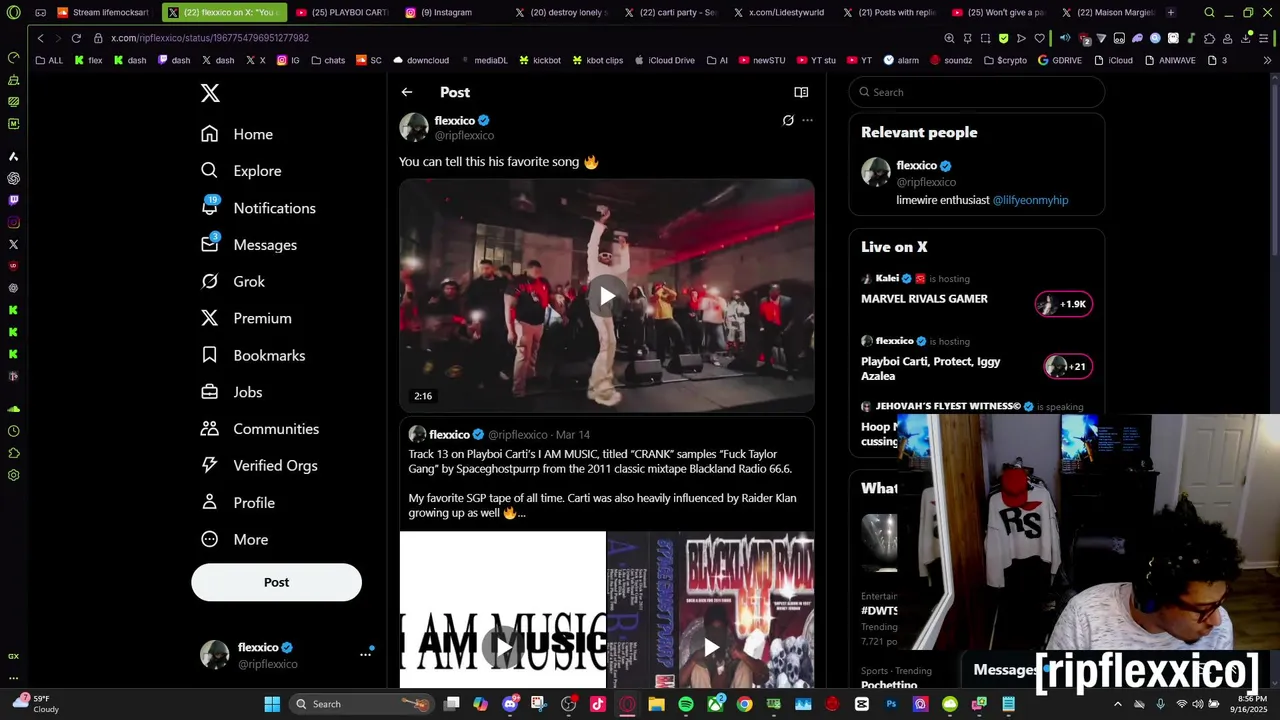Play the I AM MUSIC quoted video
Viewport: 1280px width, 720px height.
(503, 647)
